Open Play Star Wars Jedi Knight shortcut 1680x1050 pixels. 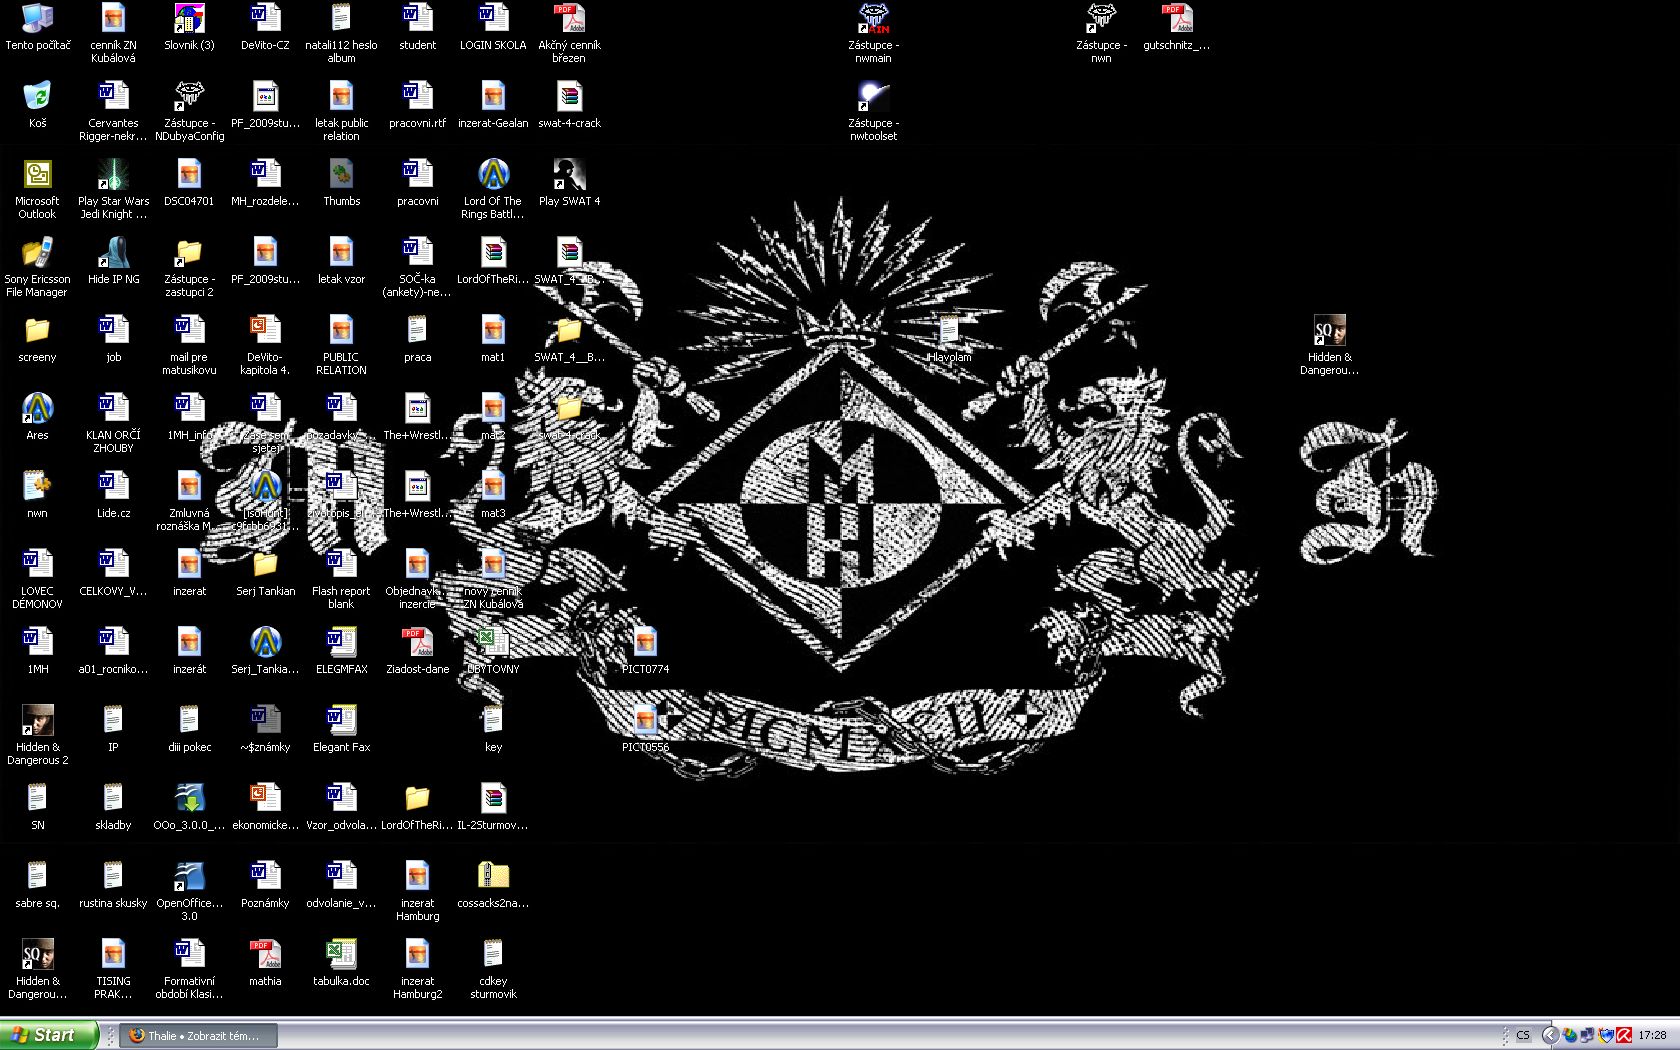point(113,175)
